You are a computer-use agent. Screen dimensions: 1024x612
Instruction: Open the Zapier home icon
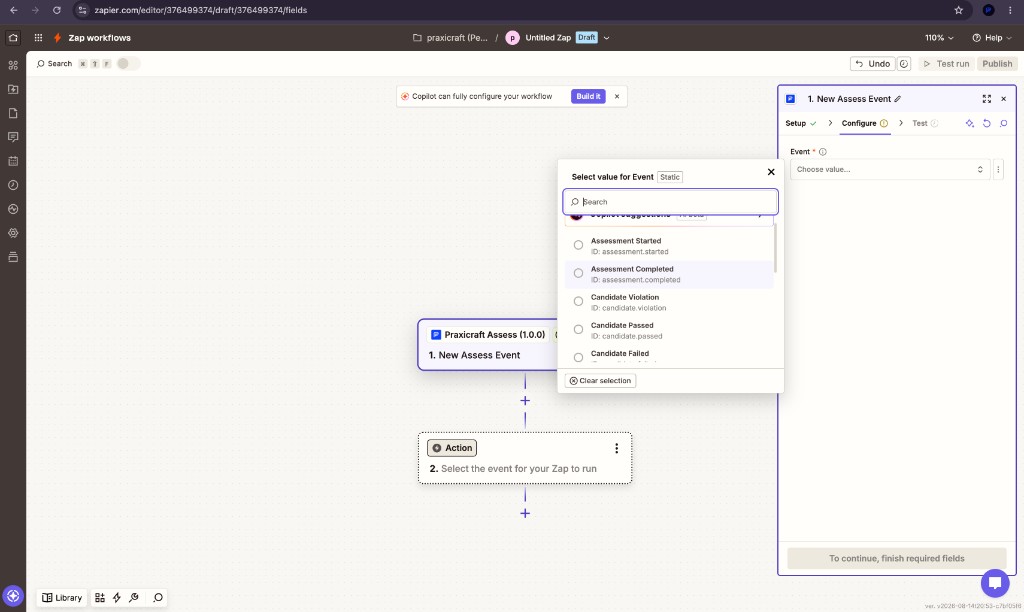point(12,38)
